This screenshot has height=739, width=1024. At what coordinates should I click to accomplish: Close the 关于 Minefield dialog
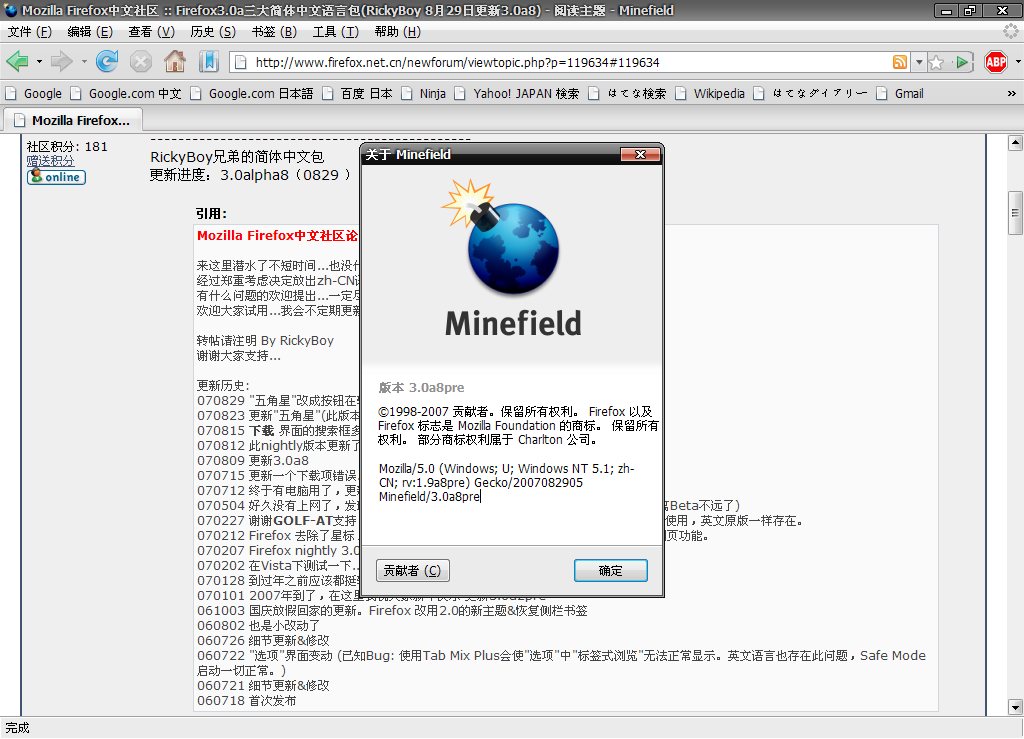coord(640,154)
